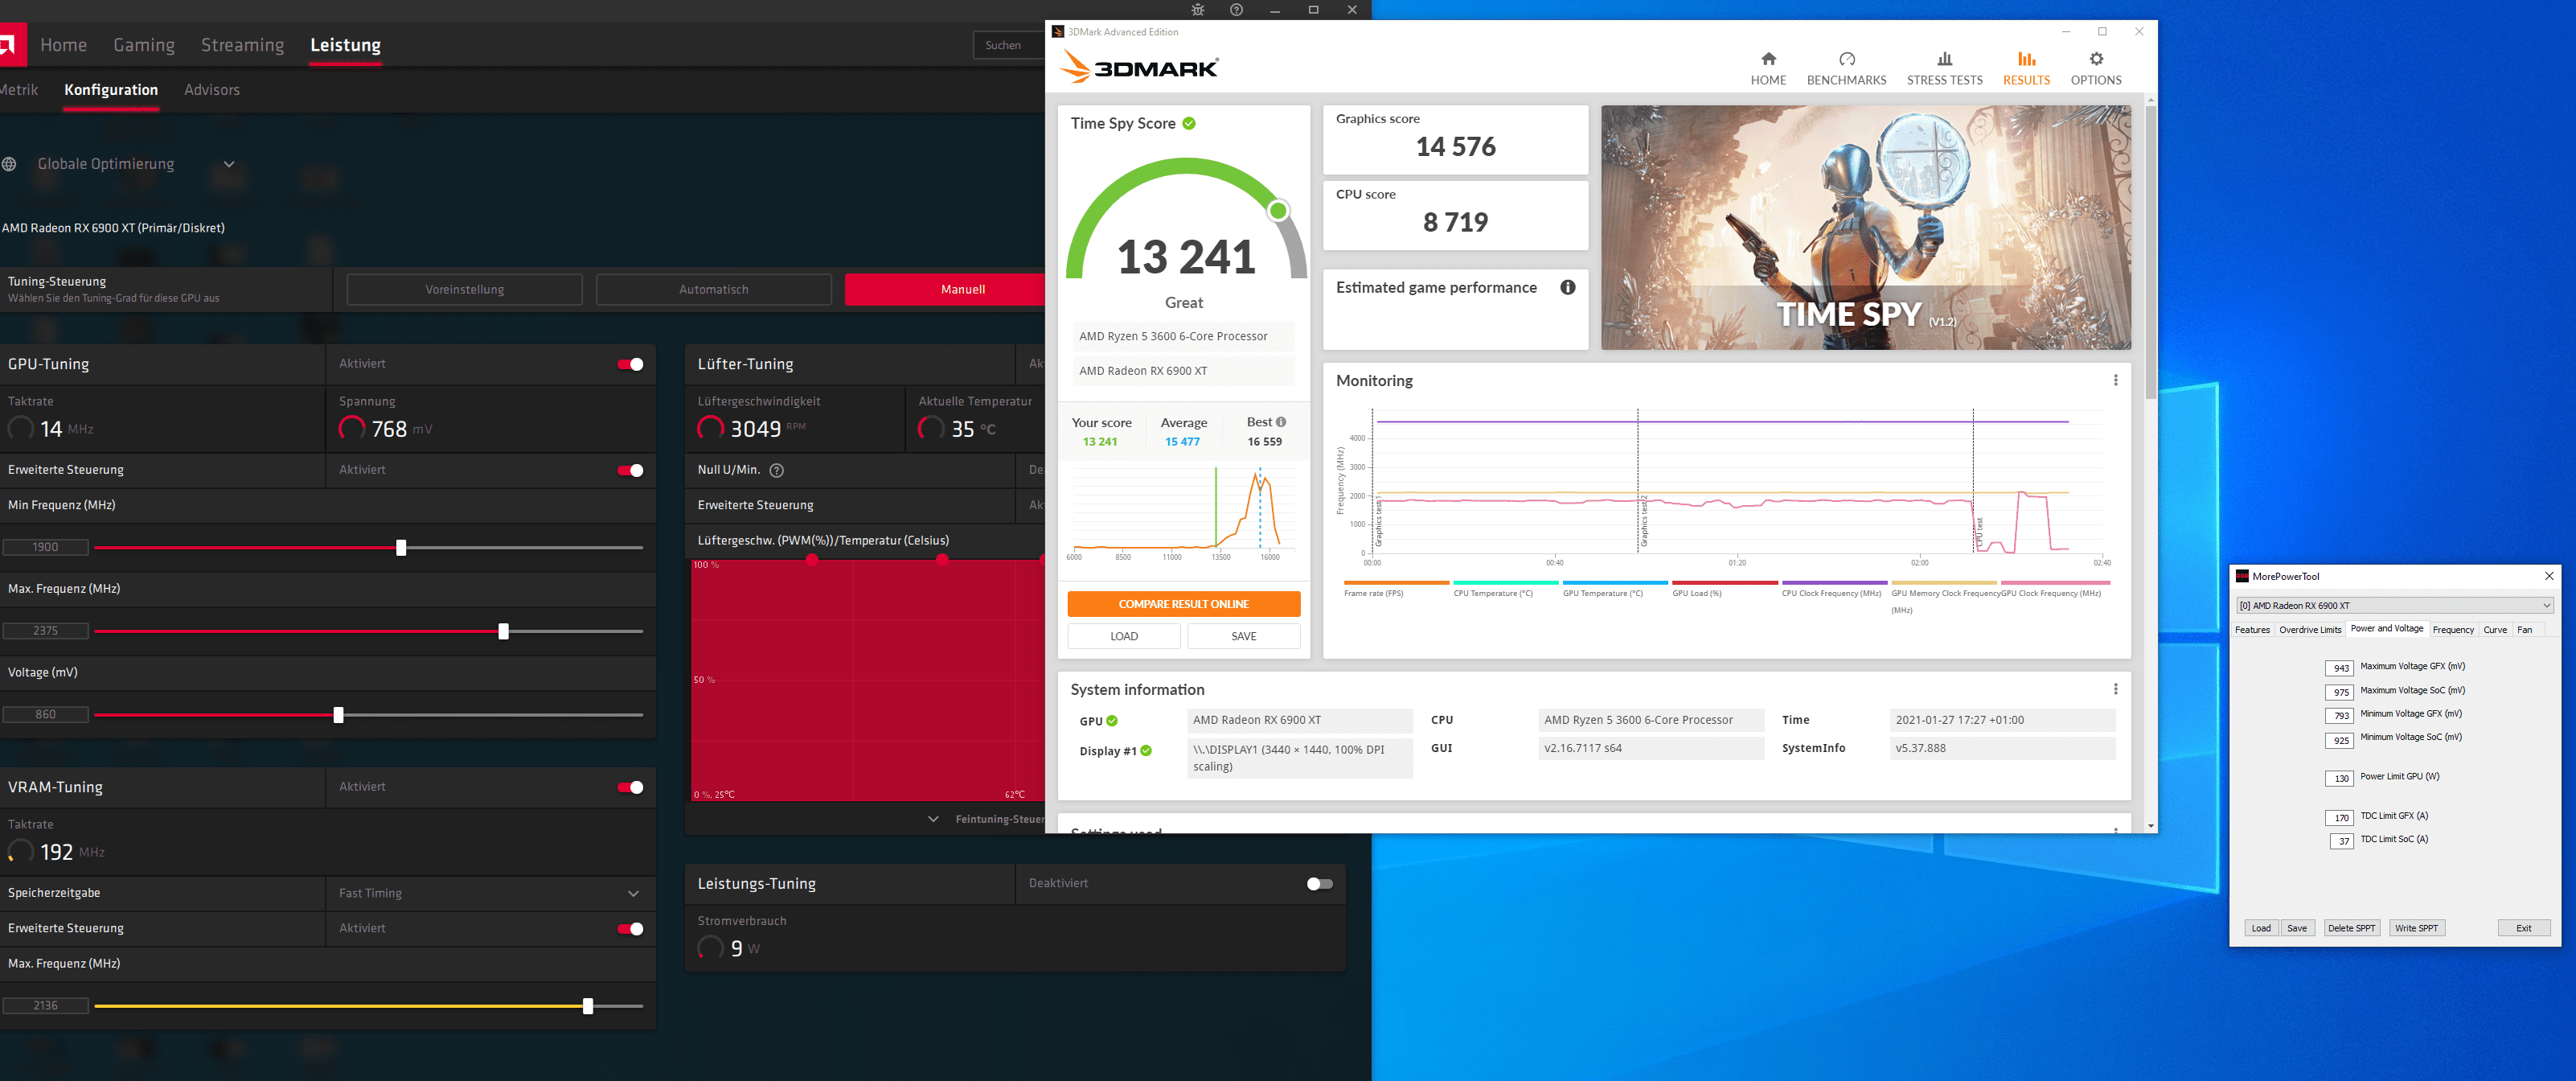Image resolution: width=2576 pixels, height=1081 pixels.
Task: Toggle GPU Erweiterte Steuerung switch
Action: tap(630, 470)
